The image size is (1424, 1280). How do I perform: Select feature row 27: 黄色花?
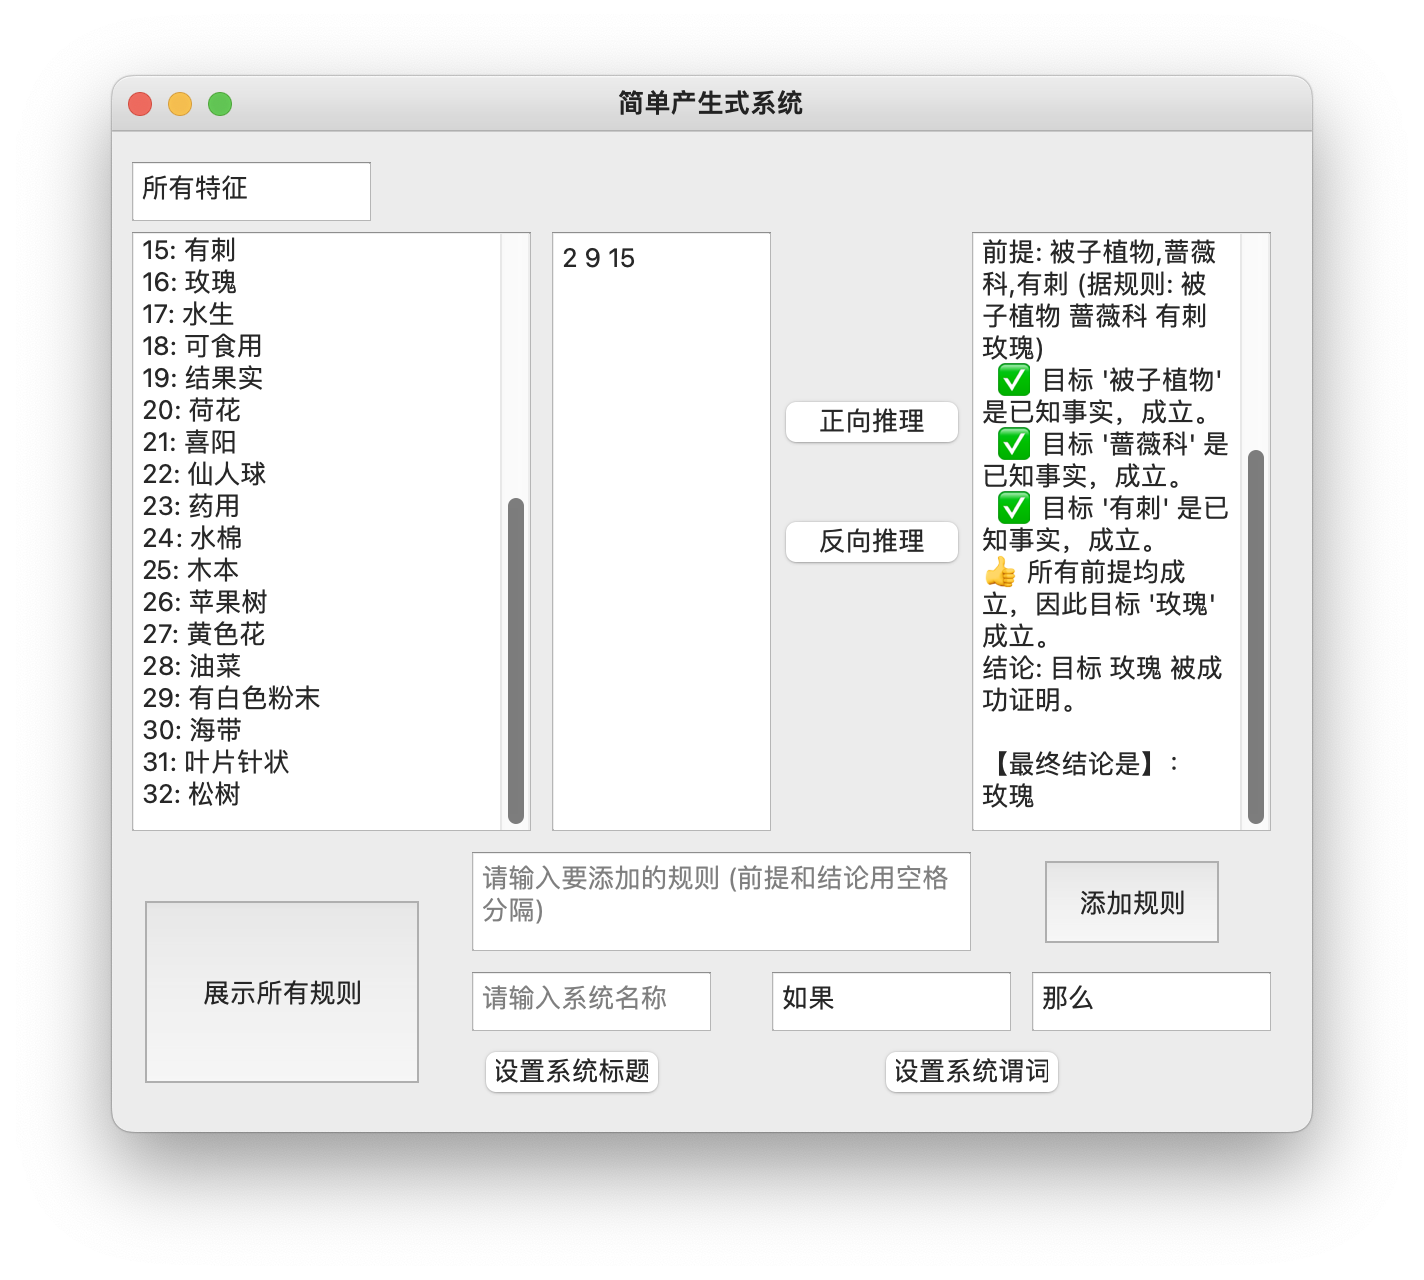(204, 634)
